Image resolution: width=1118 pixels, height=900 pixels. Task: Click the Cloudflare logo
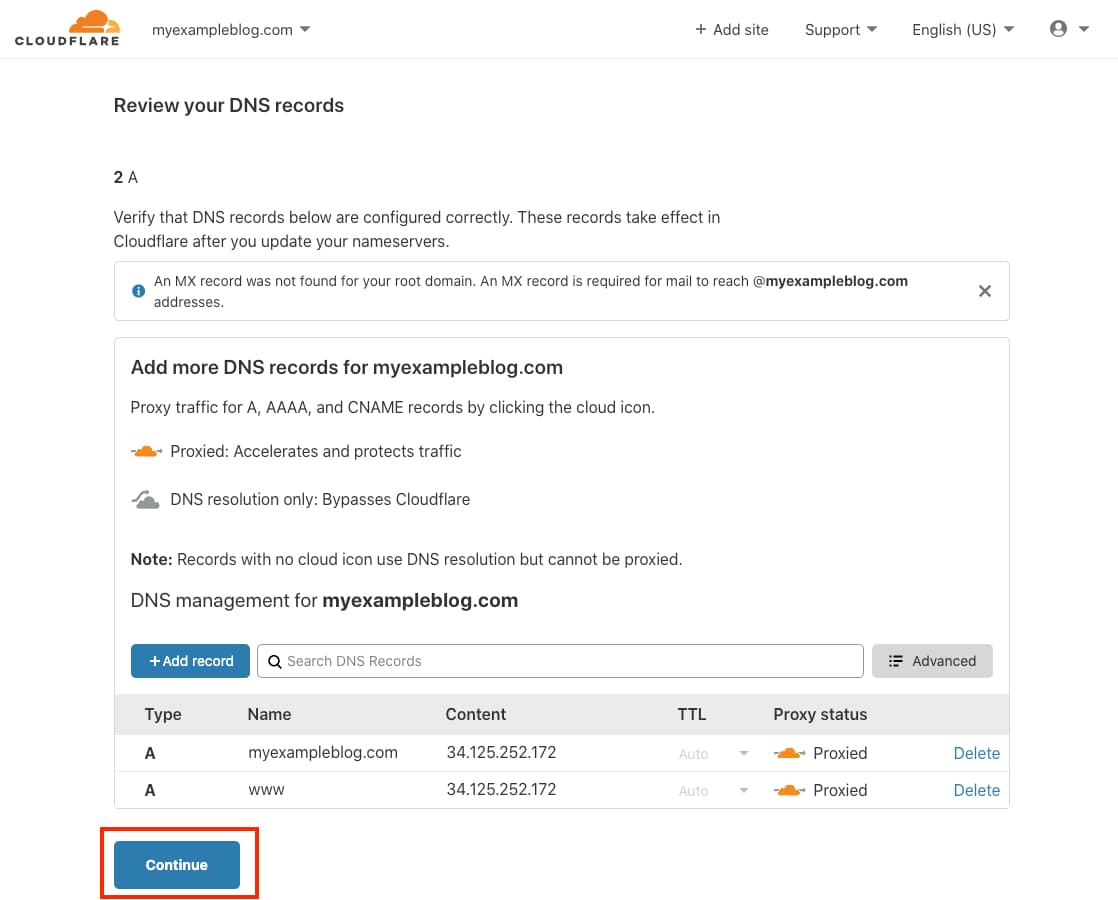tap(67, 29)
